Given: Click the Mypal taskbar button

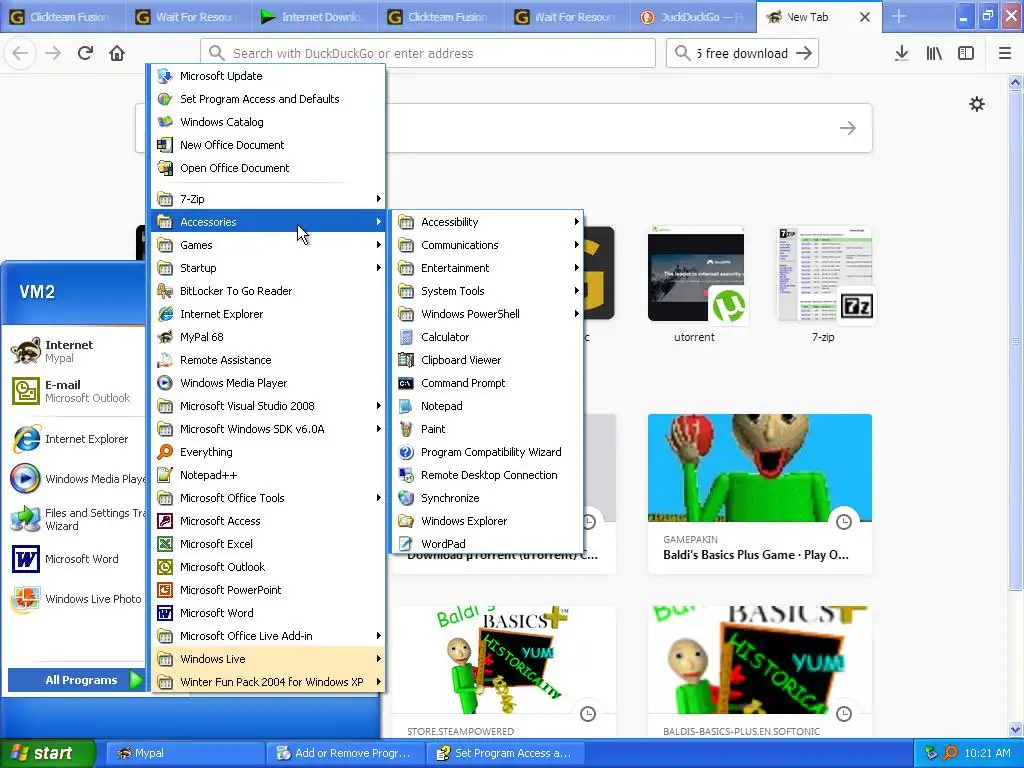Looking at the screenshot, I should point(185,753).
